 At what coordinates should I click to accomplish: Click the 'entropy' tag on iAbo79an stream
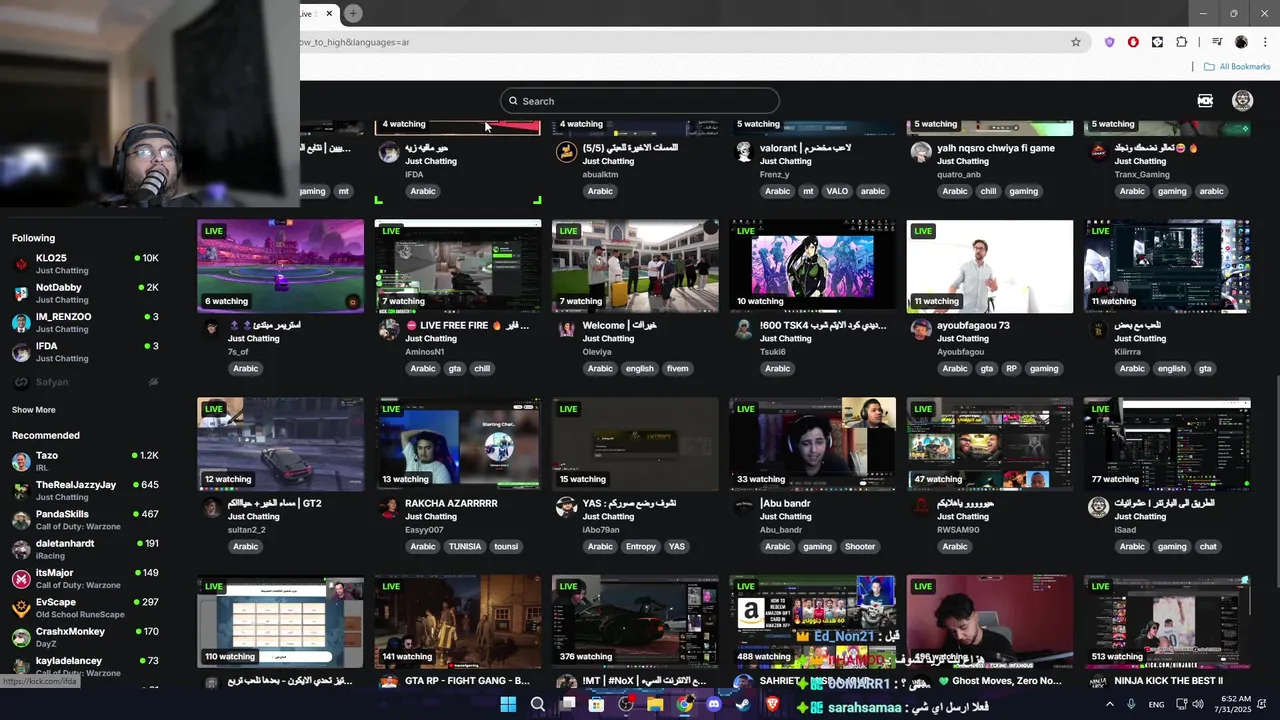coord(640,547)
